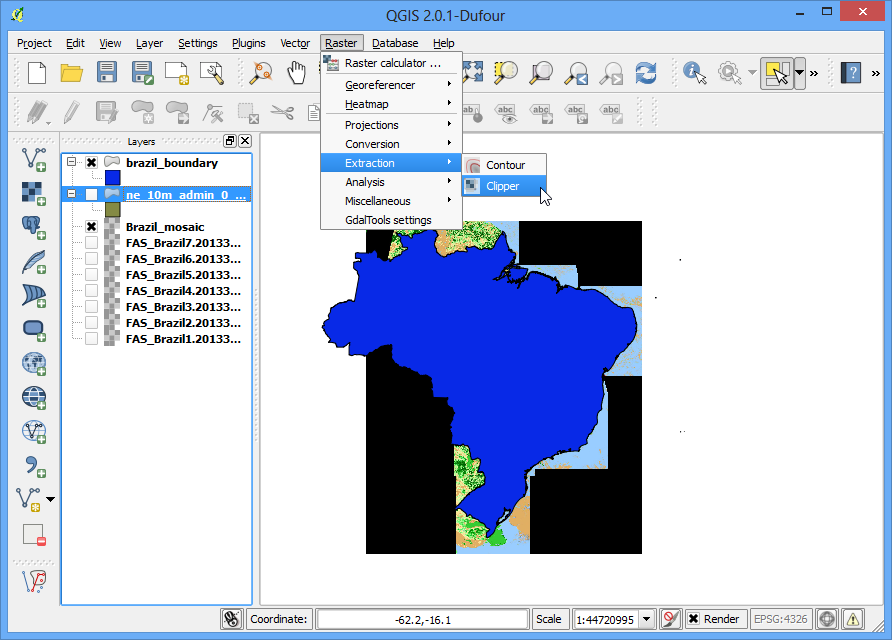Click the Select Features tool
This screenshot has width=892, height=640.
tap(777, 73)
